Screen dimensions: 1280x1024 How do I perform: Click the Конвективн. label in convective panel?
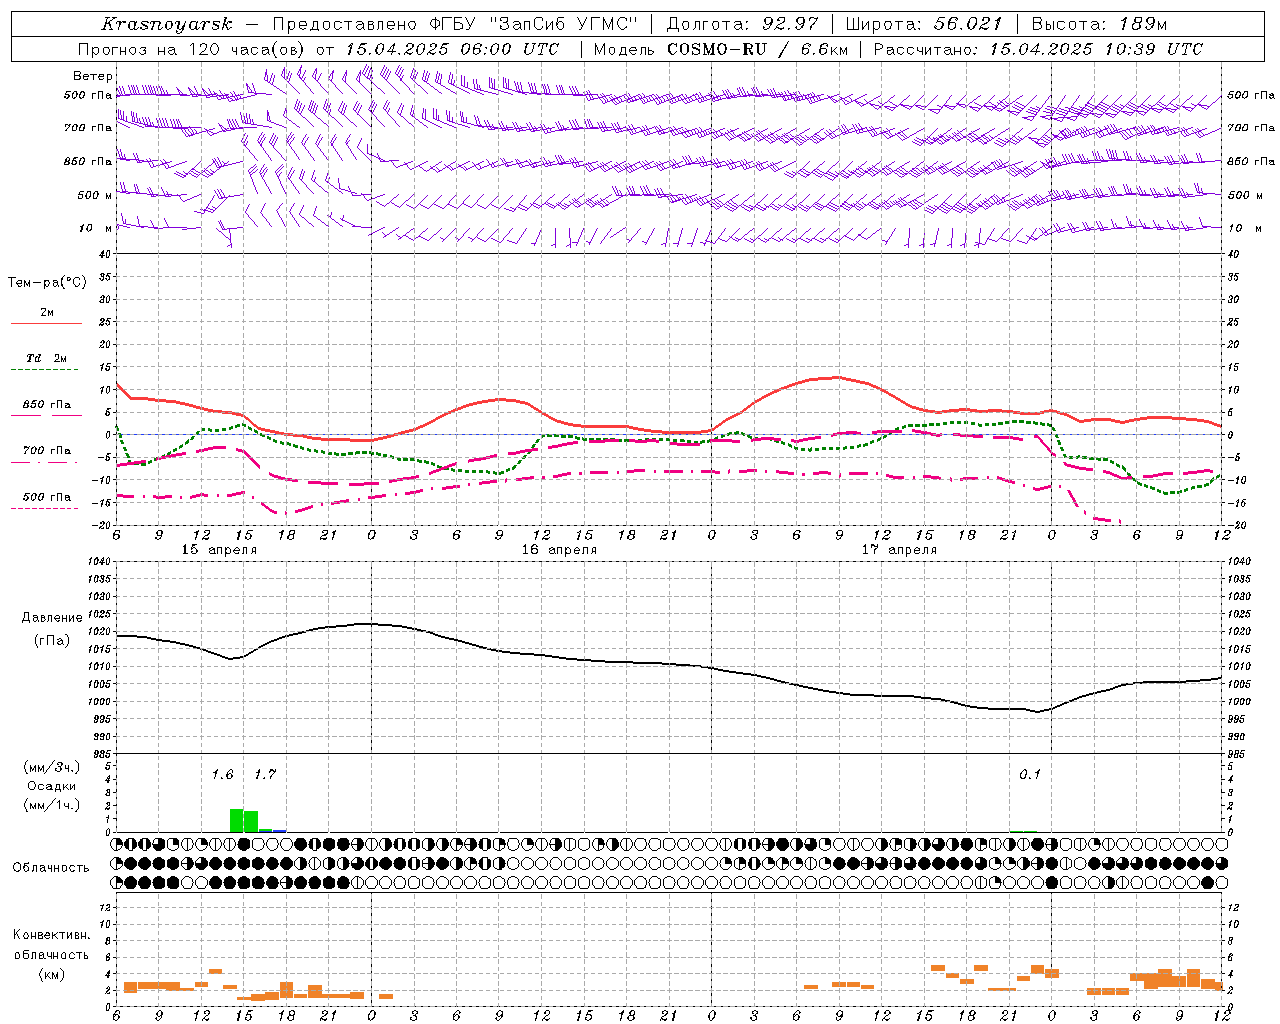pyautogui.click(x=52, y=935)
